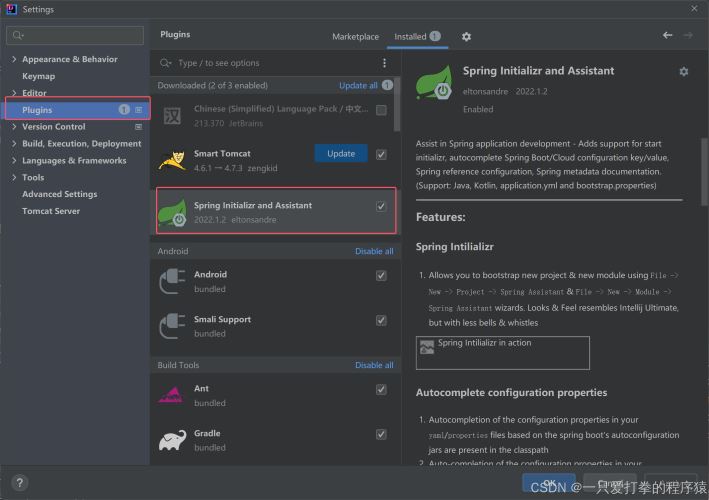Click the Spring Initializr detail gear icon

[x=684, y=71]
